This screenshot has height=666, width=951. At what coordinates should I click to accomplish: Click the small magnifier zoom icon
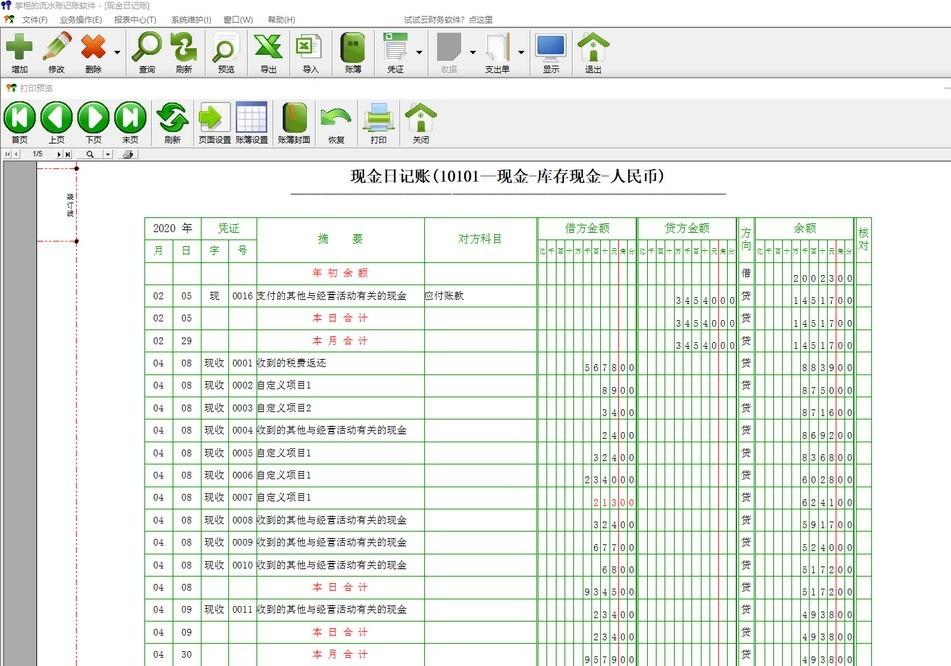point(90,154)
